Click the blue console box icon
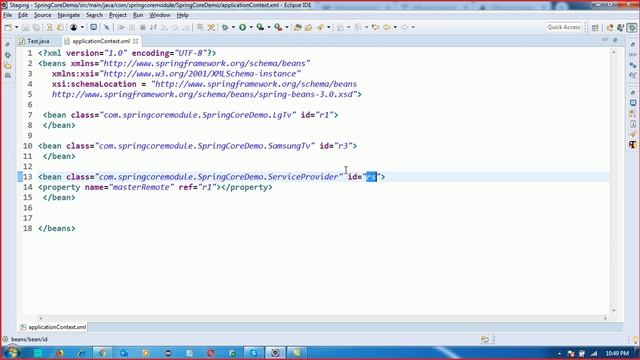The width and height of the screenshot is (640, 360). 93,27
